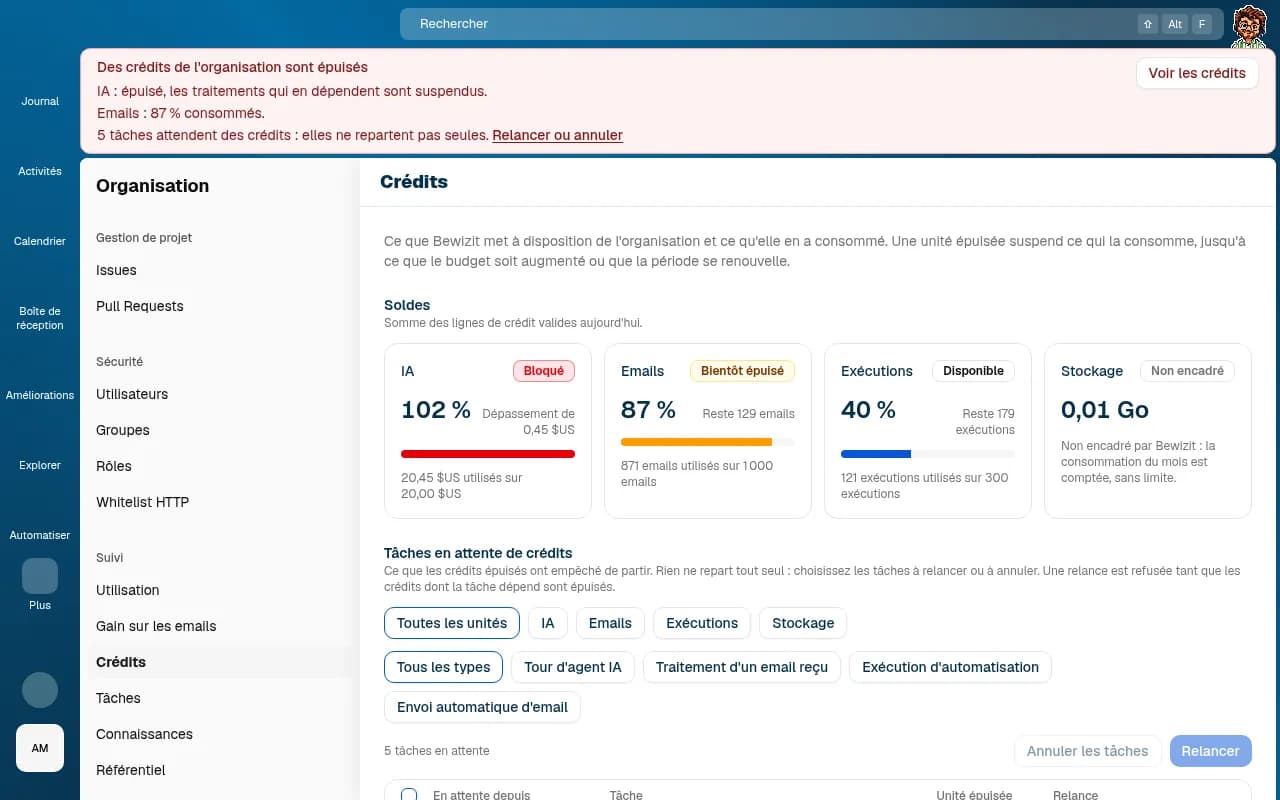
Task: Open Gain sur les emails in the sidebar
Action: 220,626
